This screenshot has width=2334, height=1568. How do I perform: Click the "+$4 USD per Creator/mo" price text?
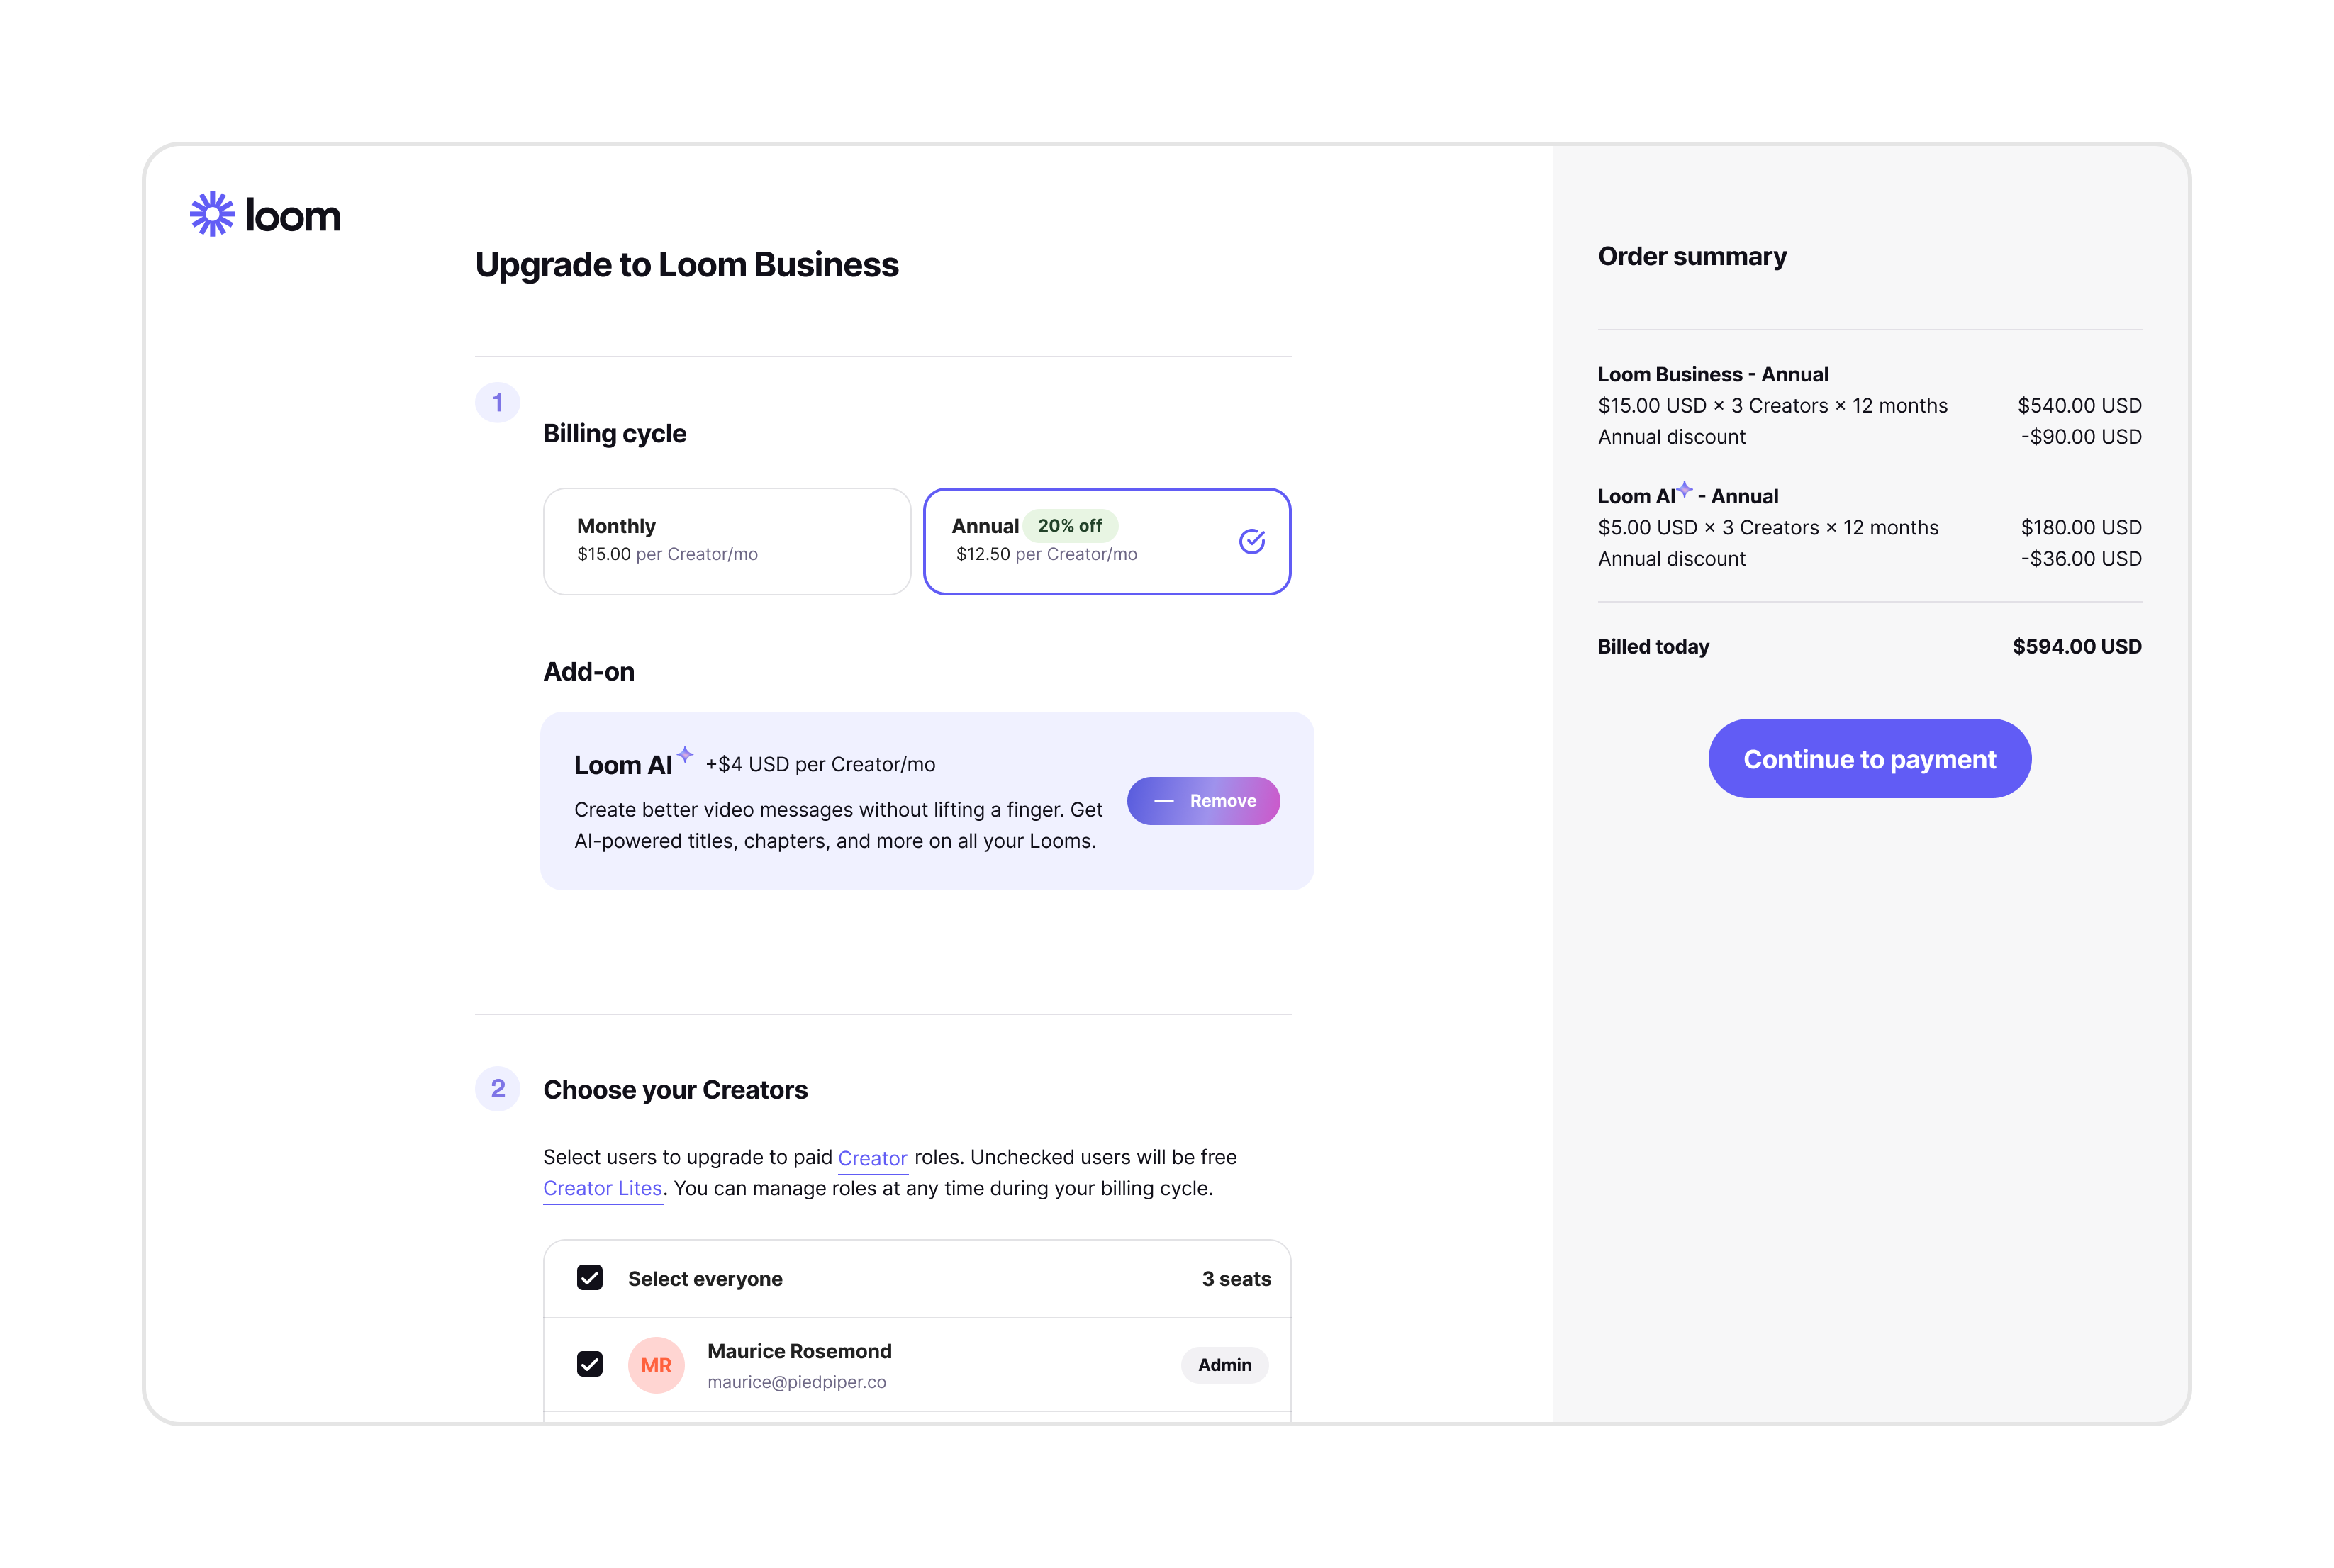[820, 764]
